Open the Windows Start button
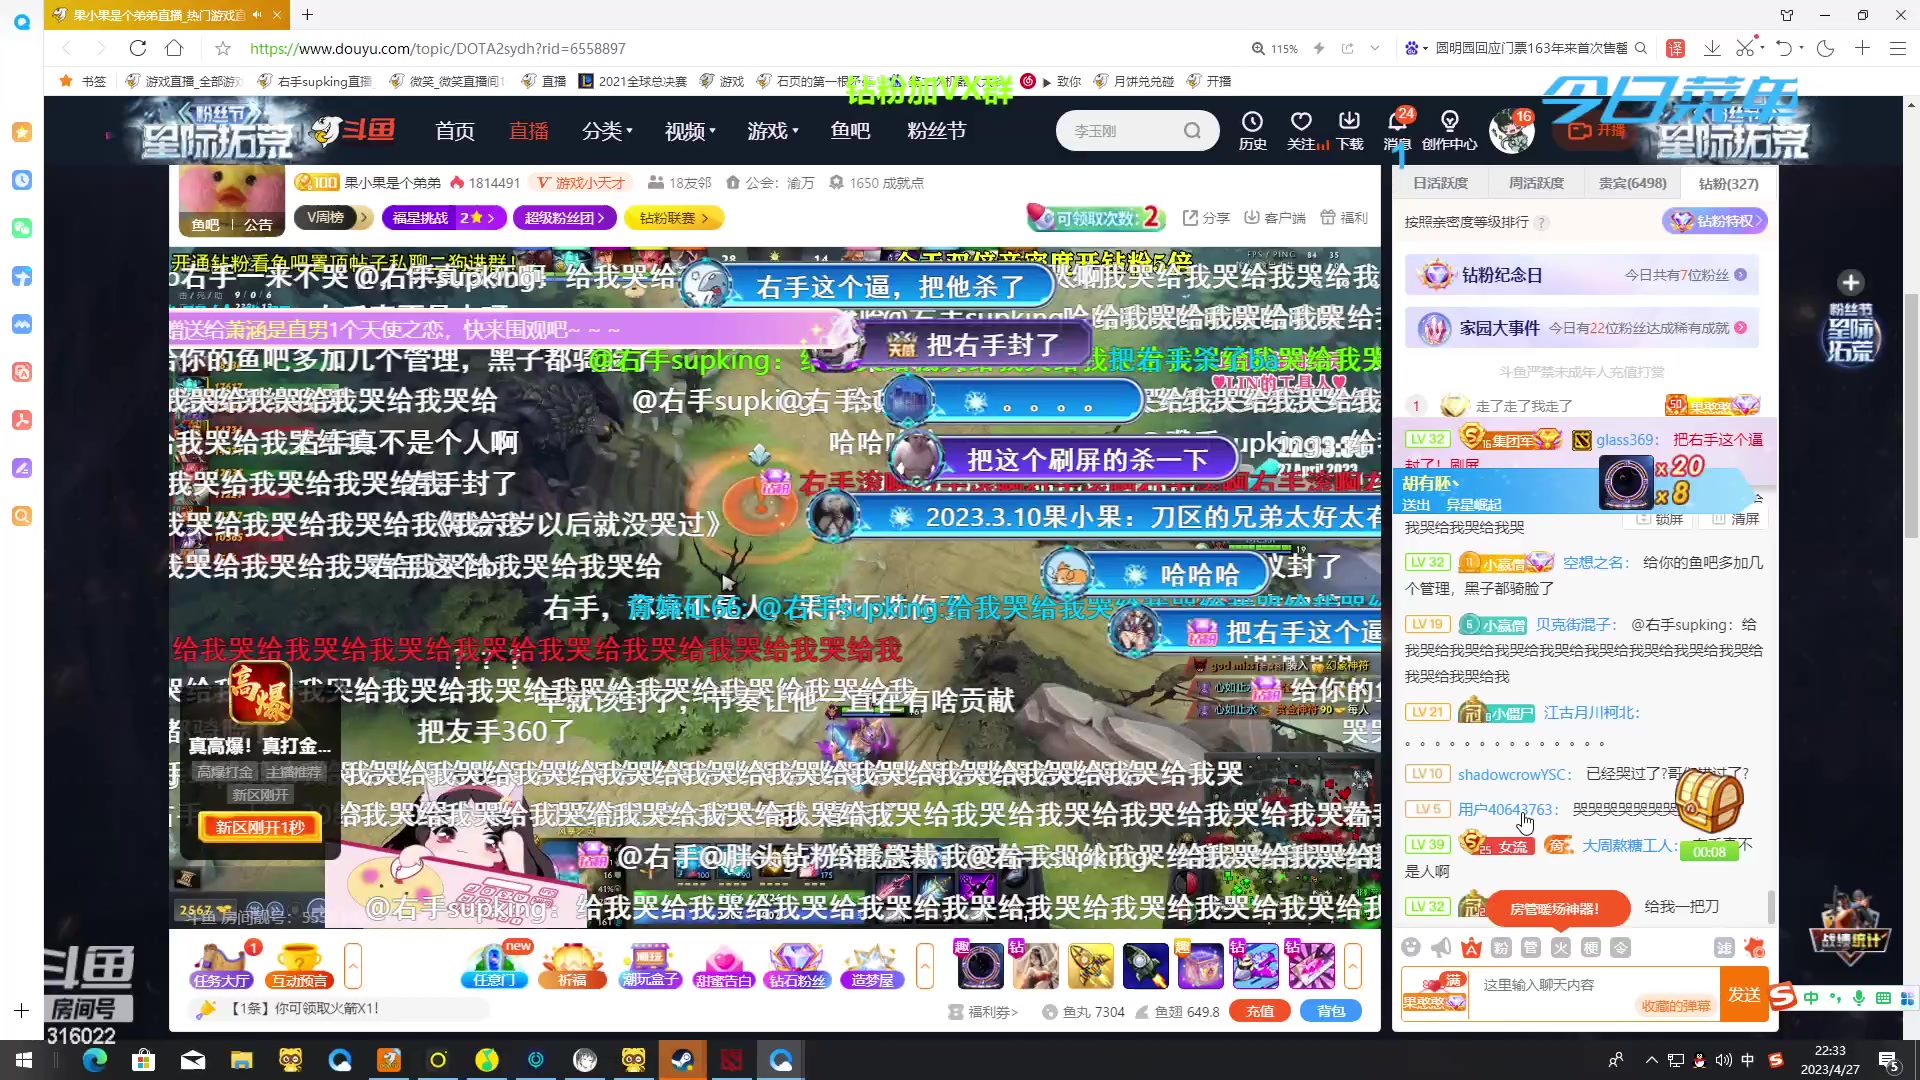 click(x=23, y=1060)
